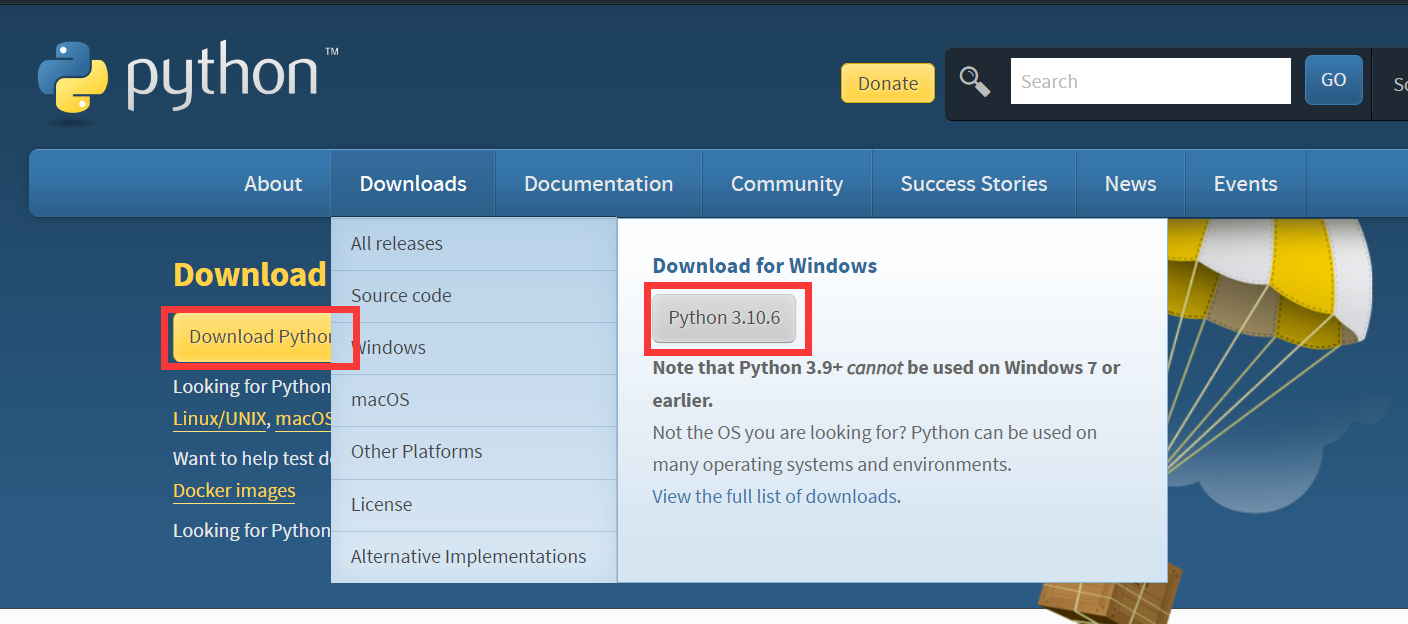The height and width of the screenshot is (624, 1408).
Task: Open the News nav menu
Action: coord(1130,184)
